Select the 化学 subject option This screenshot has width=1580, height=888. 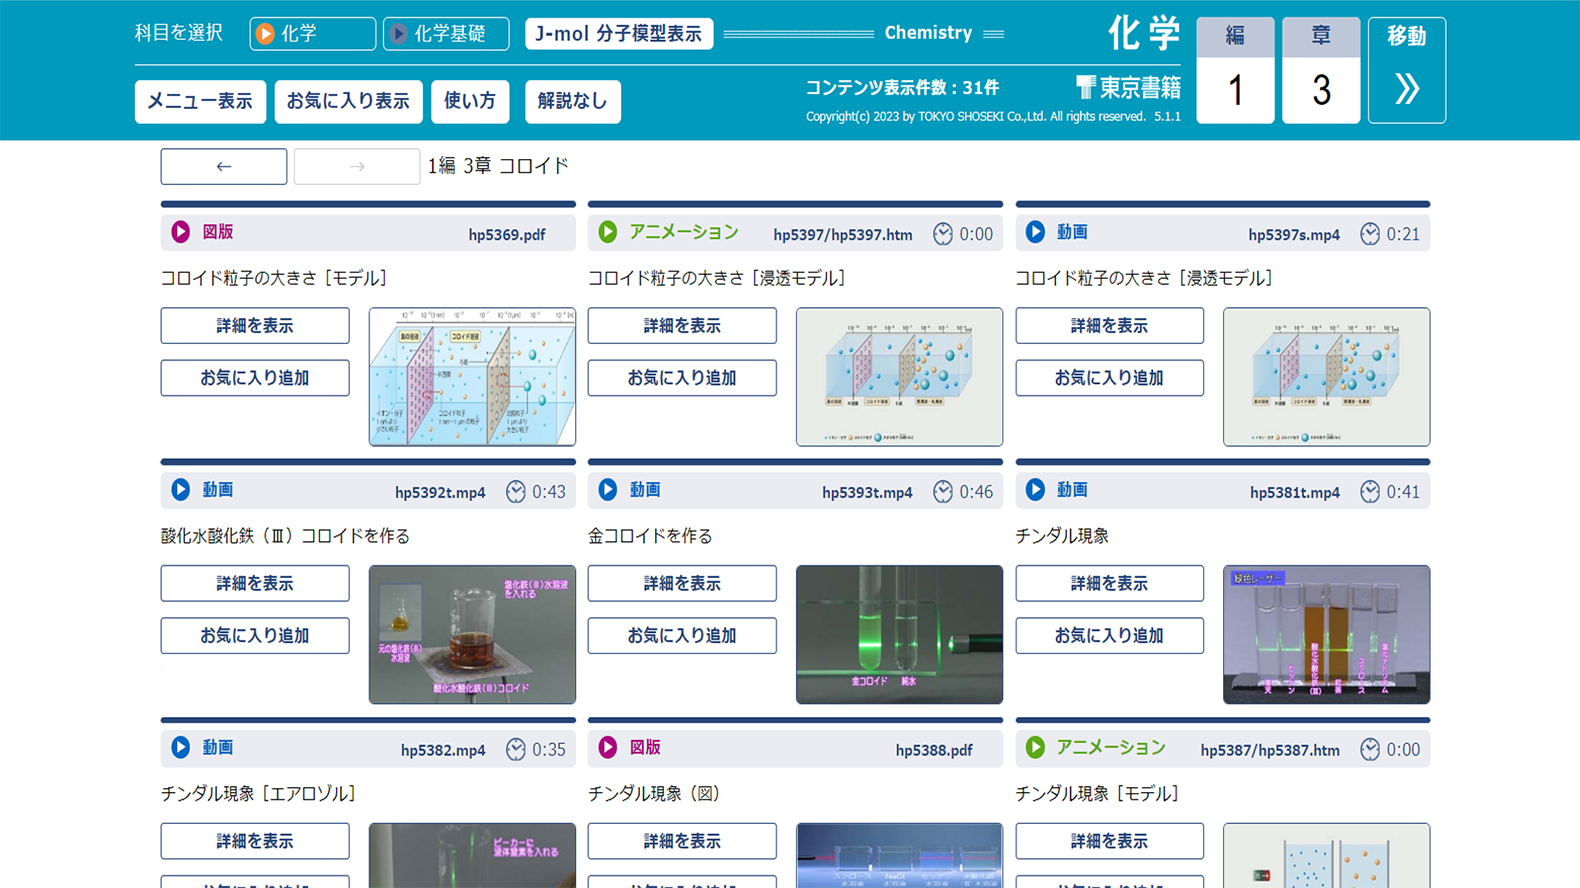coord(312,34)
